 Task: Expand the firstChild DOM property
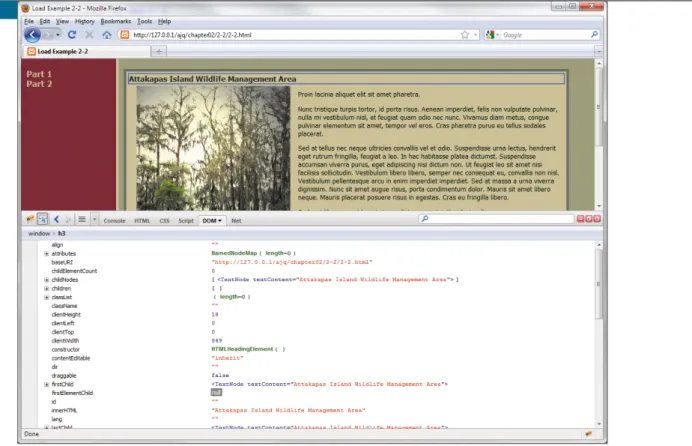46,384
